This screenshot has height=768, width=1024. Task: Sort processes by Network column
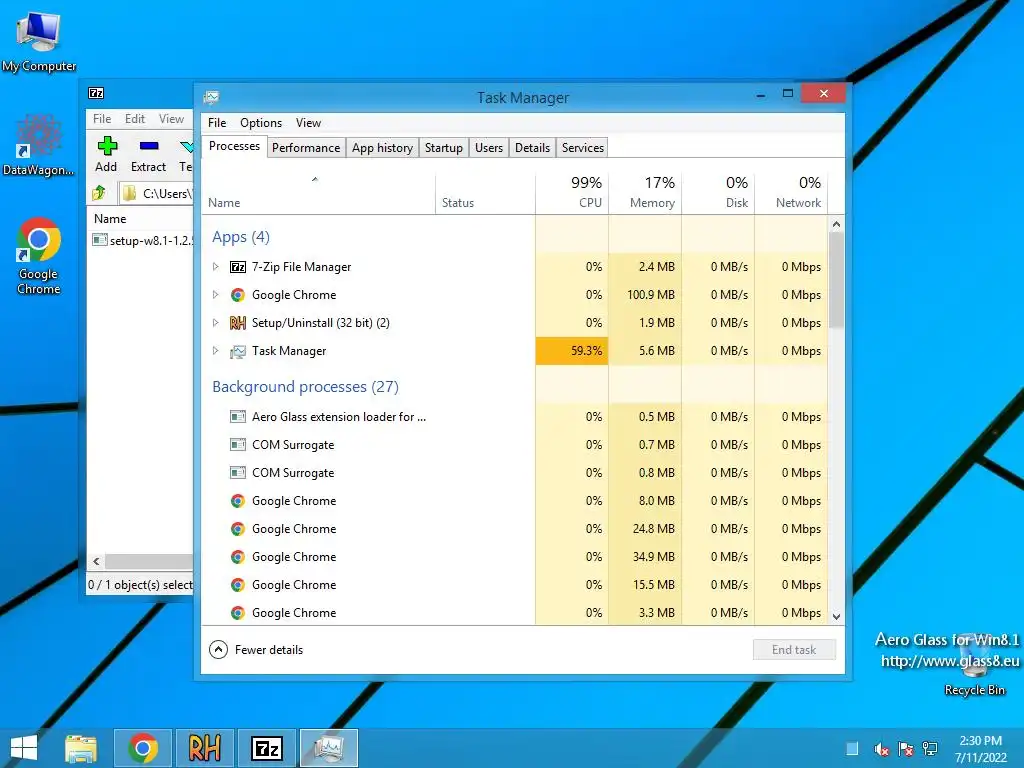792,192
